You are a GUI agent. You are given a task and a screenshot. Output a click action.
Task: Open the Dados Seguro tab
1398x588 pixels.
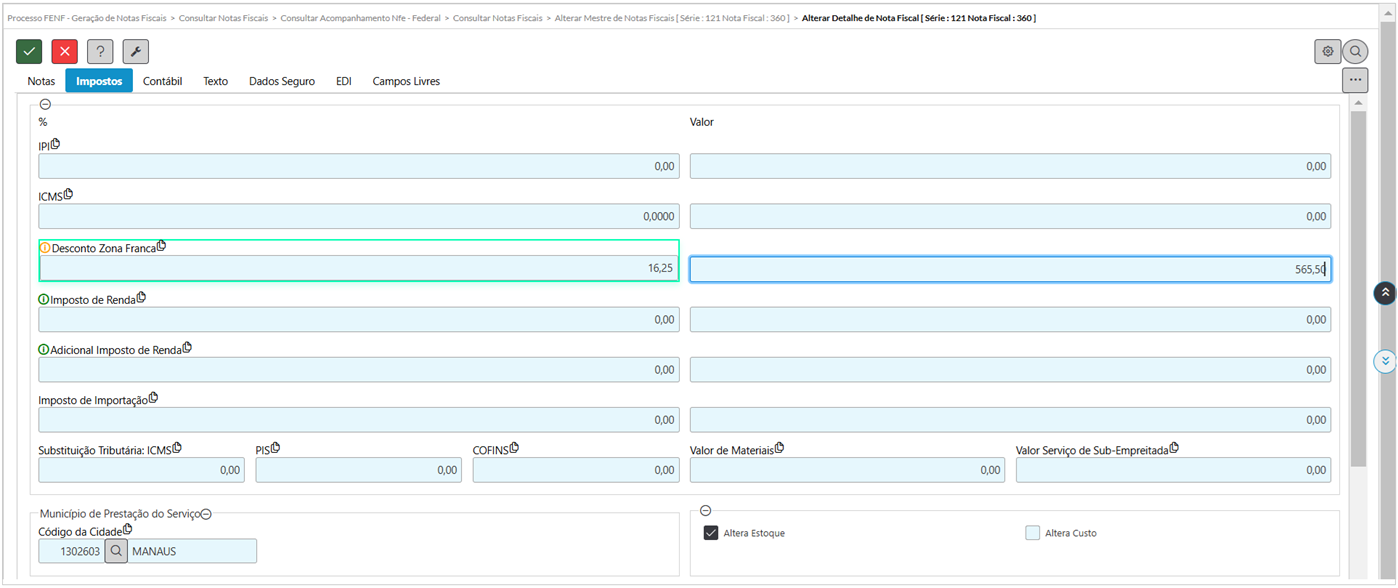tap(282, 81)
